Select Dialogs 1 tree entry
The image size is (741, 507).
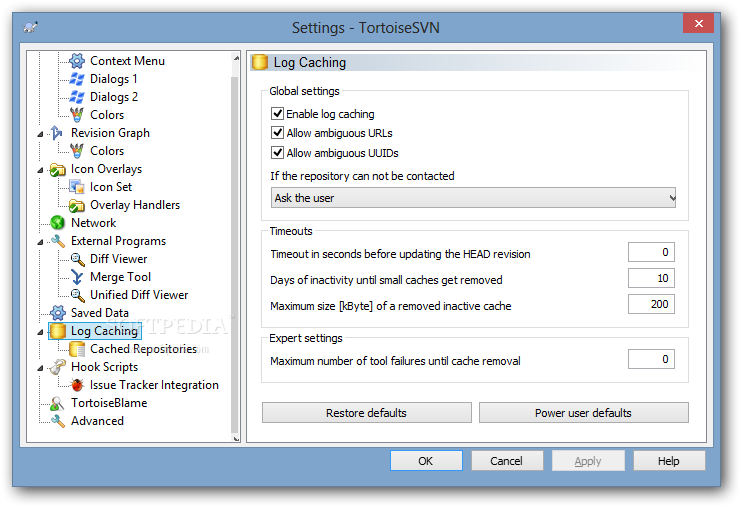point(113,79)
